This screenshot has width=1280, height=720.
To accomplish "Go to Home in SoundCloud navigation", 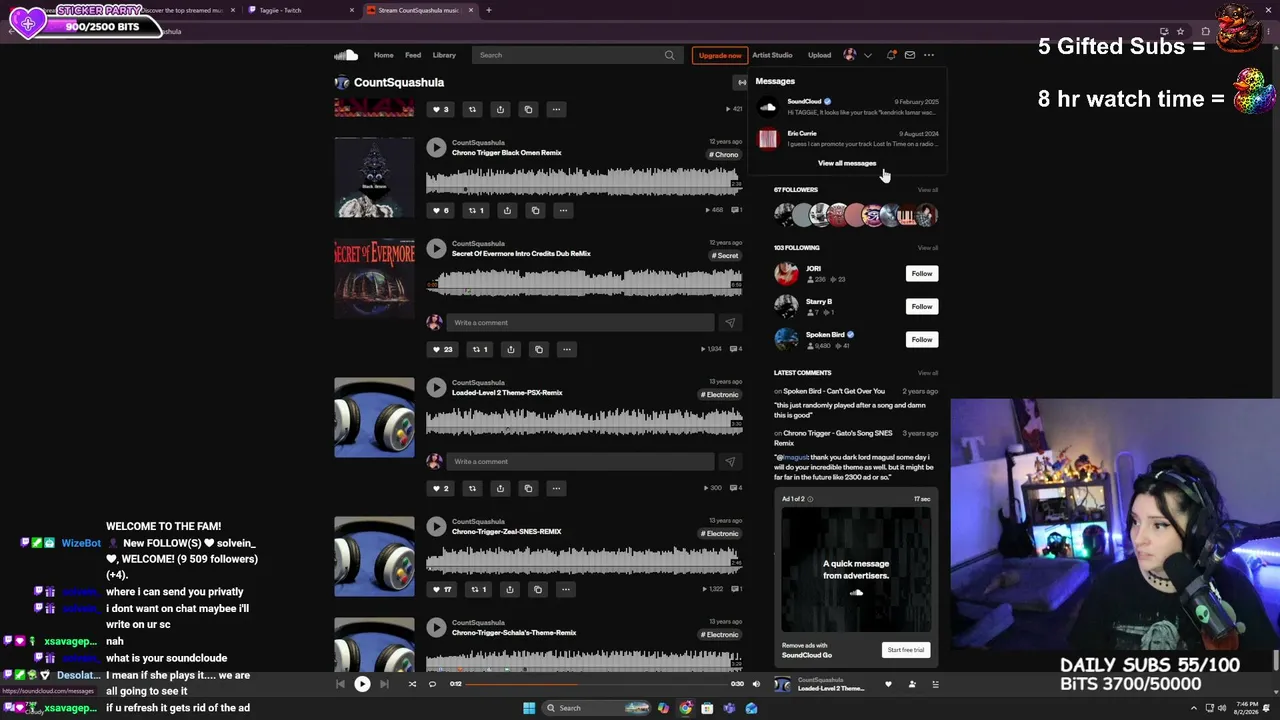I will click(x=384, y=55).
